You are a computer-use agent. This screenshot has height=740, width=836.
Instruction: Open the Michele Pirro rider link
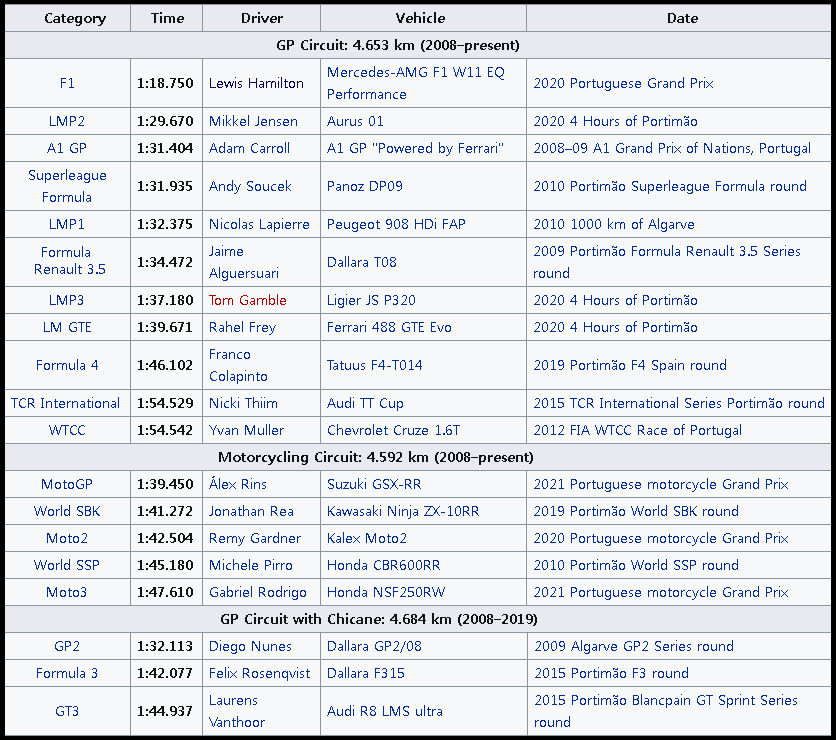250,565
